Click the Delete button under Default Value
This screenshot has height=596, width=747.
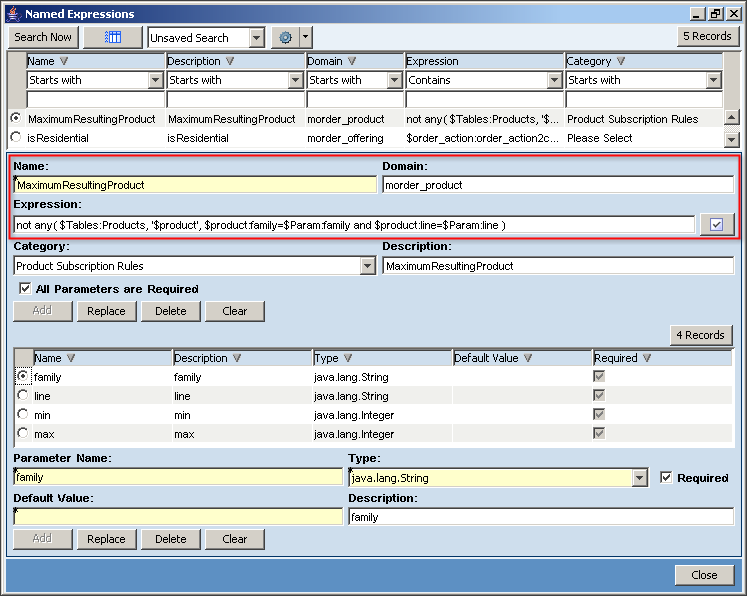[170, 539]
